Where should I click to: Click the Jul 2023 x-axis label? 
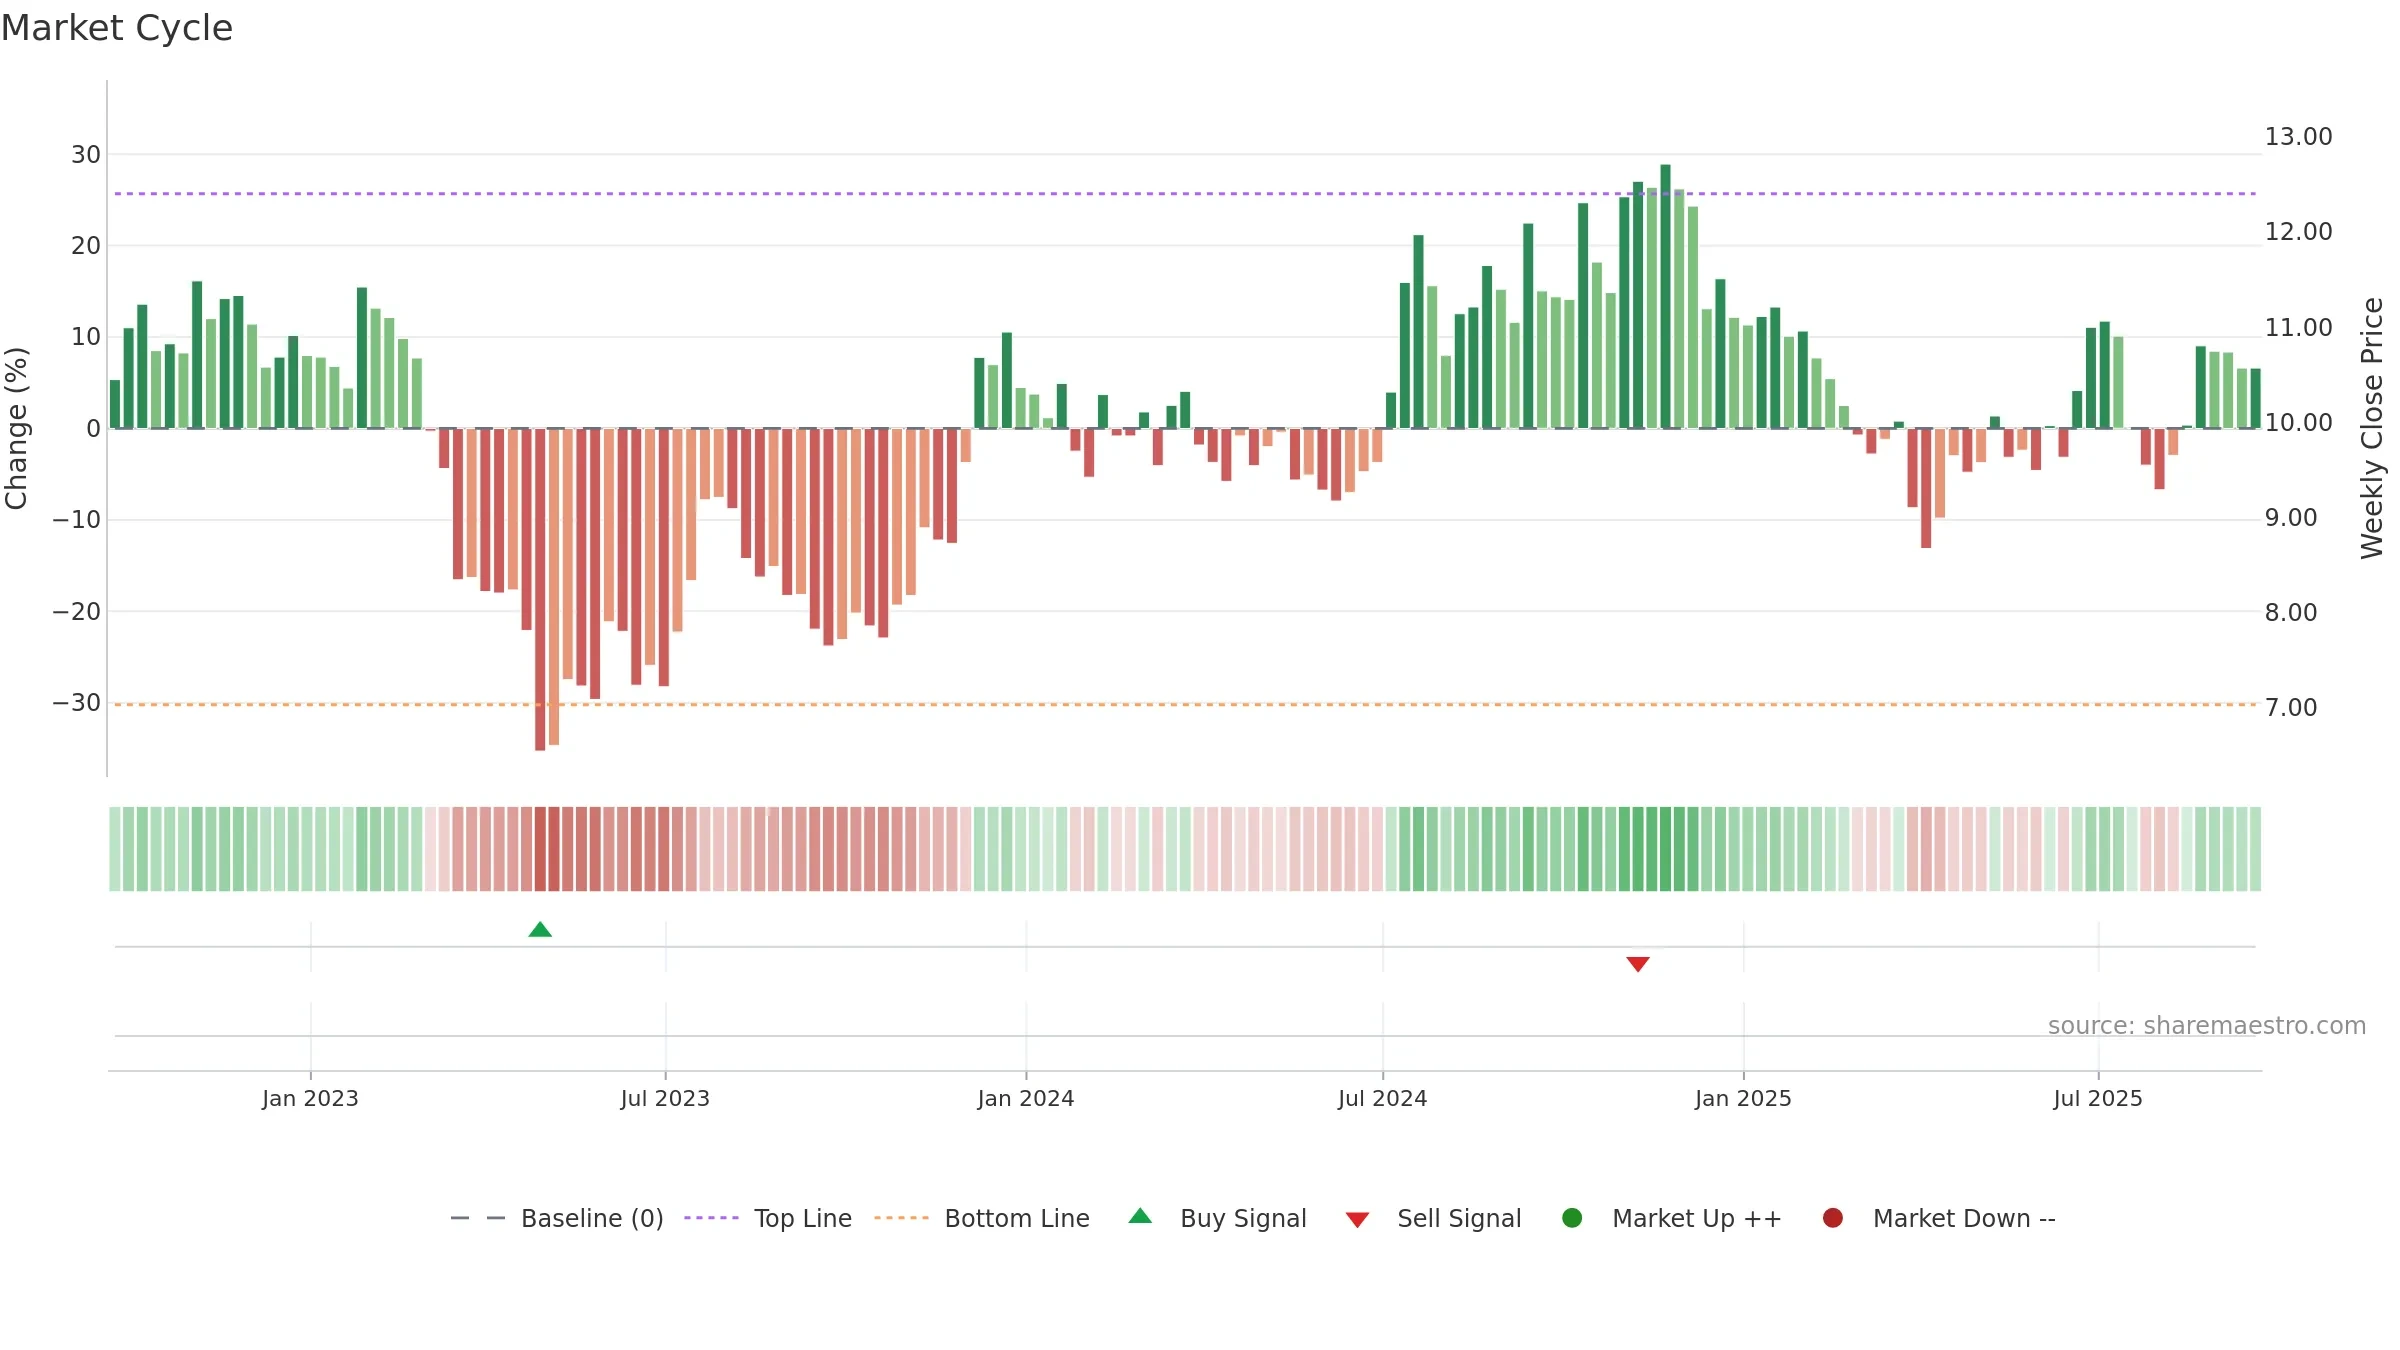coord(665,1099)
